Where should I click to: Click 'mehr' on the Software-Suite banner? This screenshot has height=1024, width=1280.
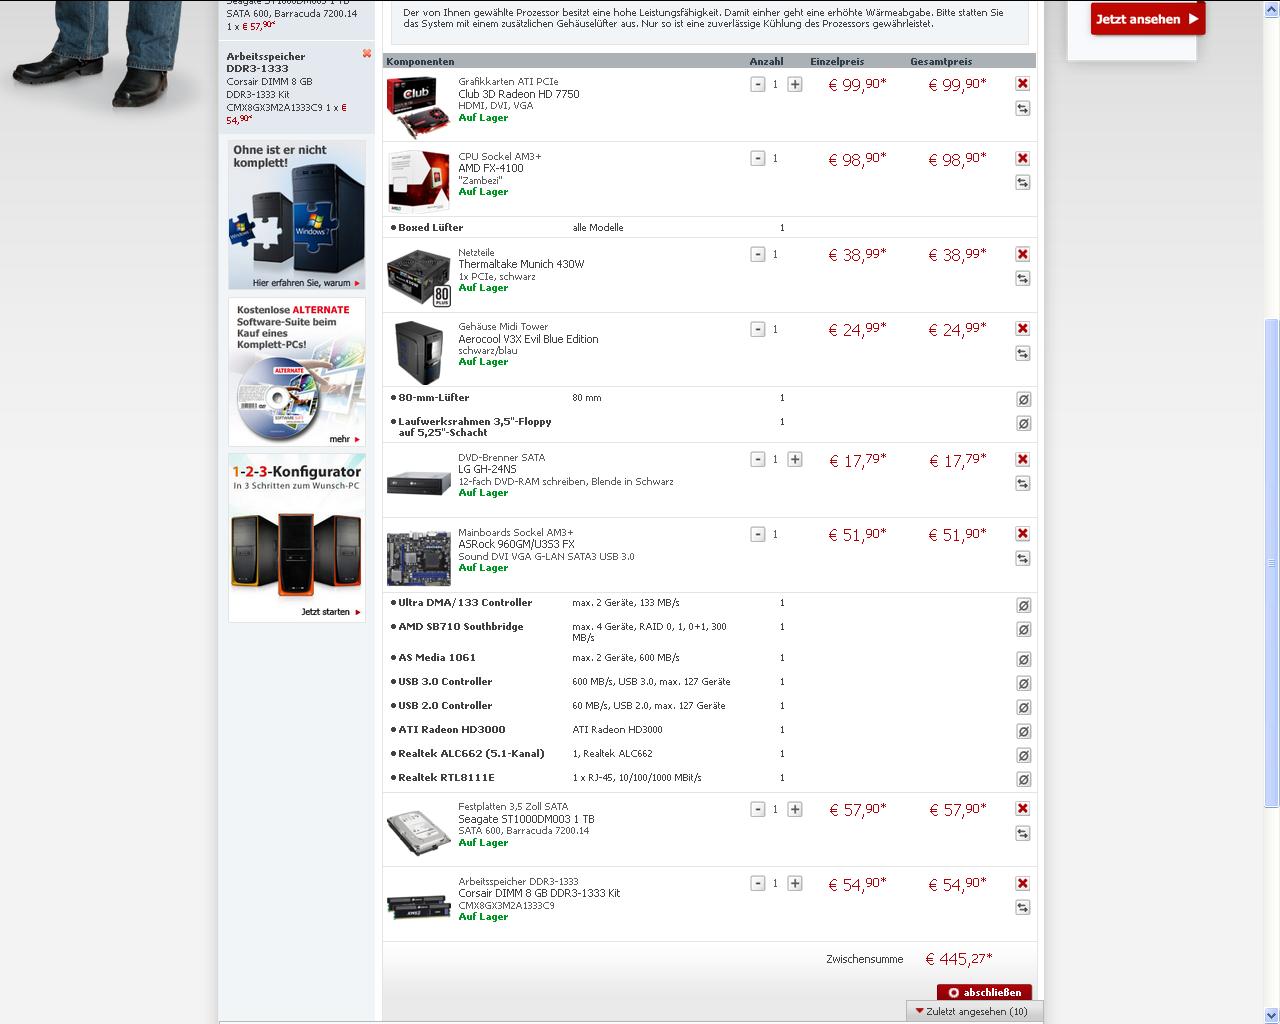click(x=344, y=439)
